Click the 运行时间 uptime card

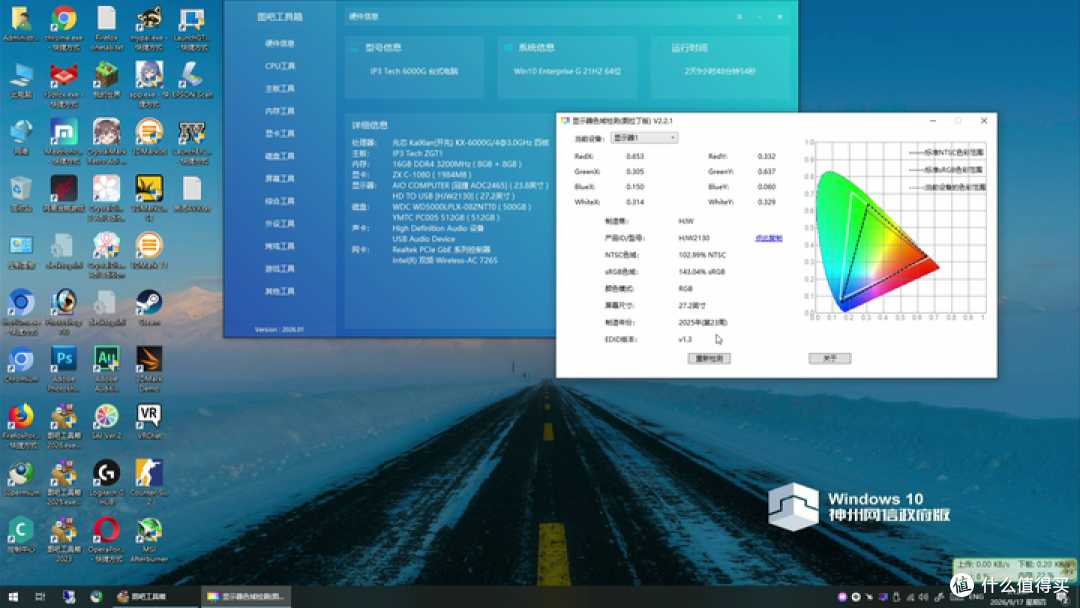click(720, 67)
